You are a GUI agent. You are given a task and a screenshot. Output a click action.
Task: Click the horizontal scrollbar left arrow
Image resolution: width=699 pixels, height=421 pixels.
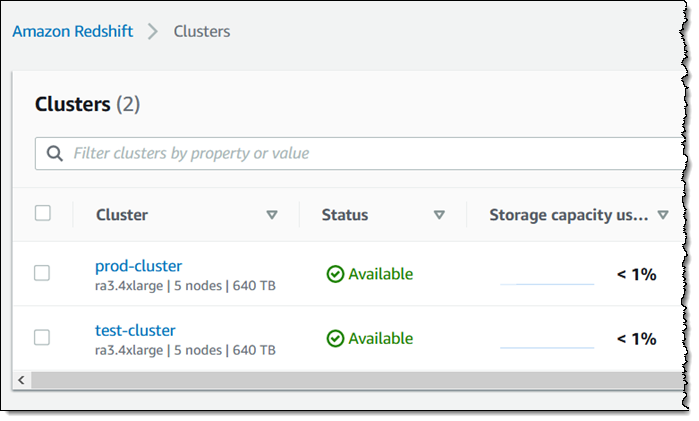coord(21,380)
